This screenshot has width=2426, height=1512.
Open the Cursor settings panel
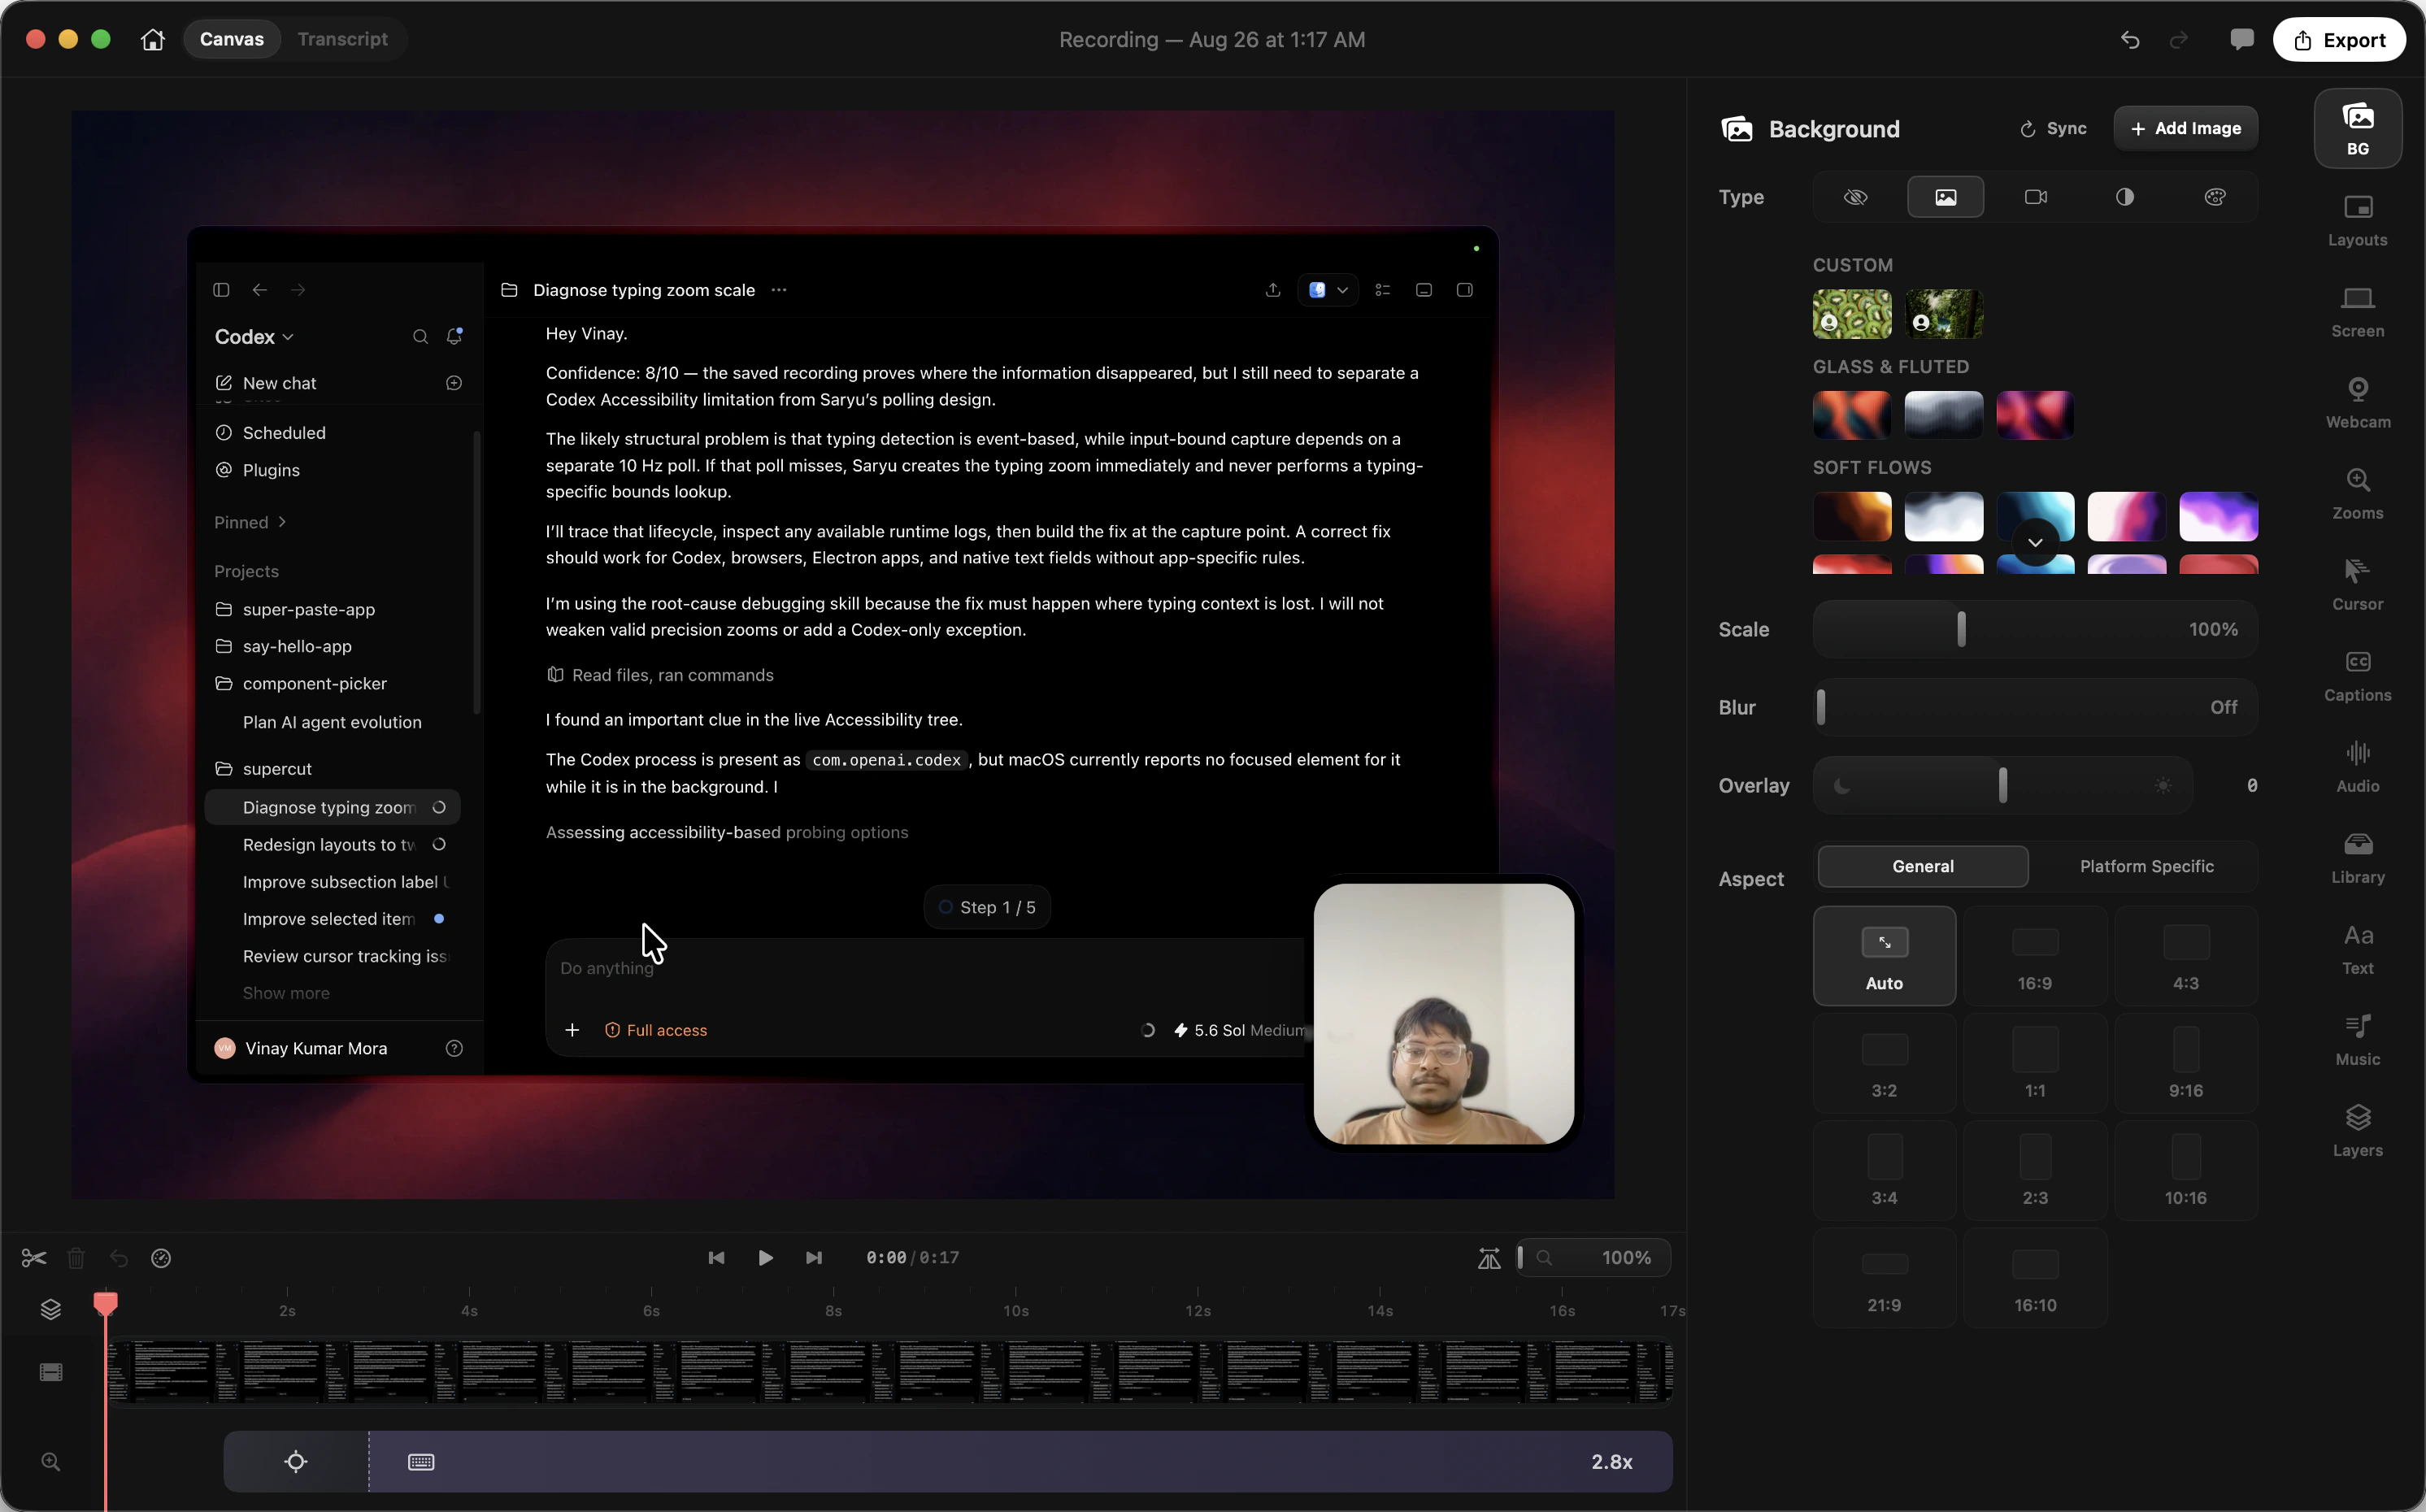coord(2357,585)
